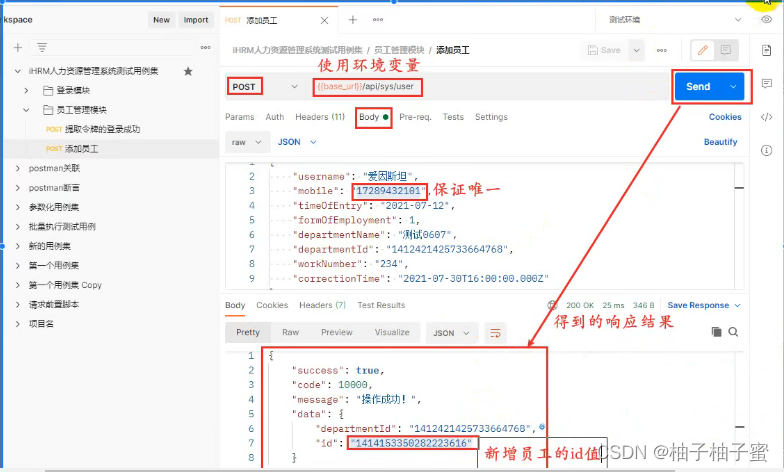Open the Save options dropdown arrow
Screen dimensions: 784x472
(x=636, y=50)
